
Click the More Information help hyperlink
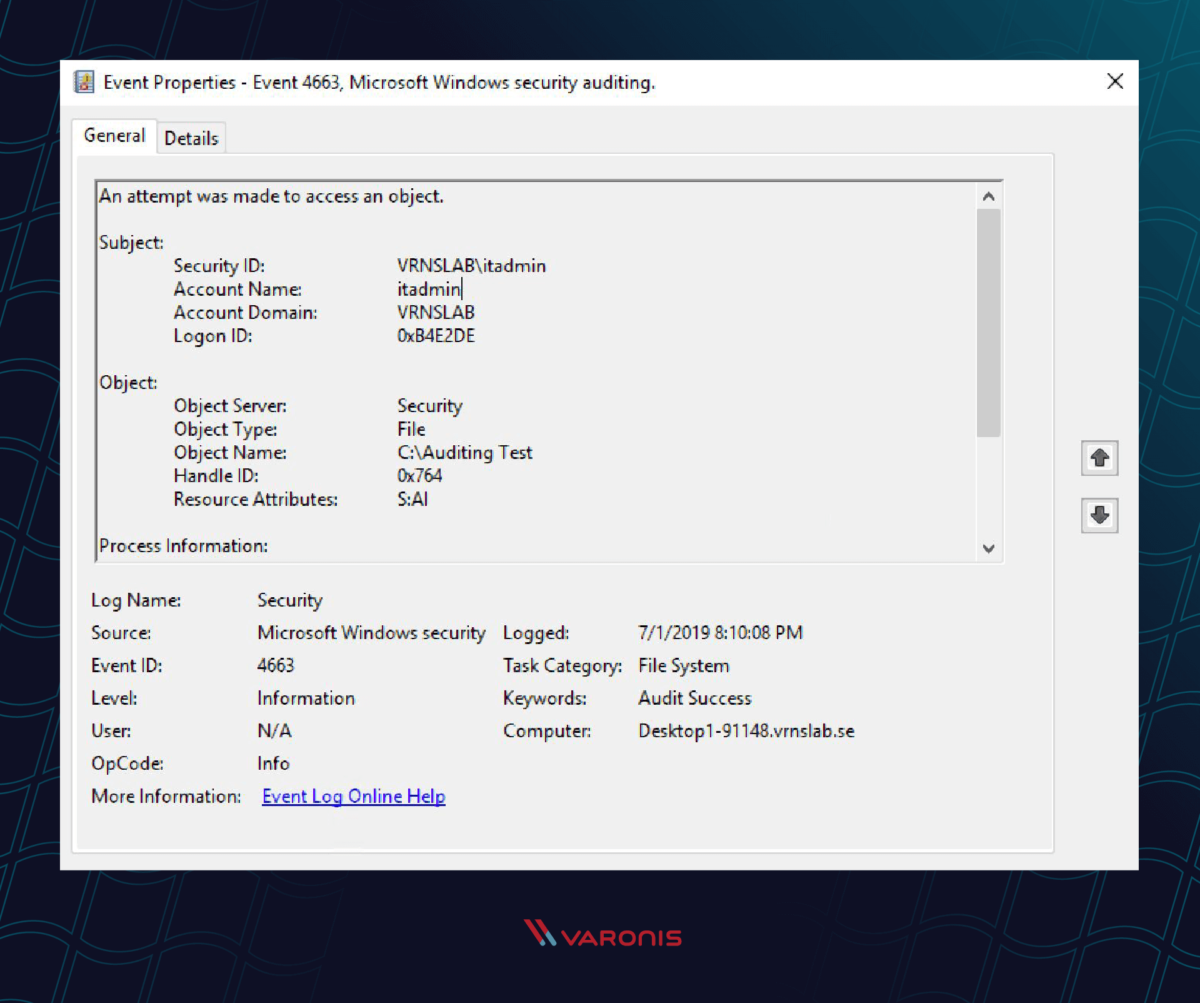[x=352, y=796]
